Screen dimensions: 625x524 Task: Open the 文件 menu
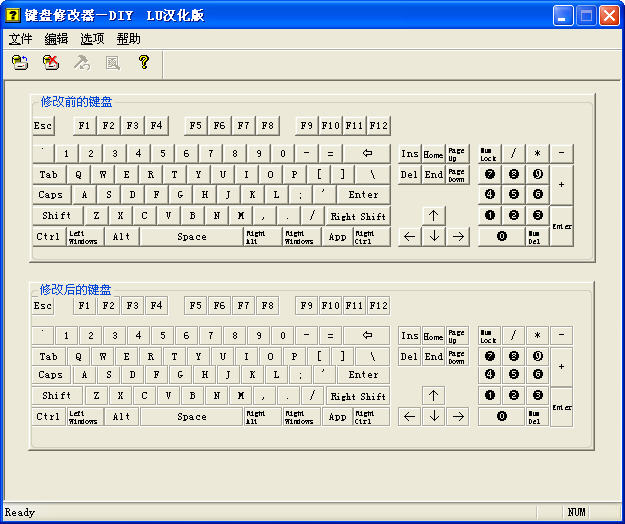pos(21,39)
